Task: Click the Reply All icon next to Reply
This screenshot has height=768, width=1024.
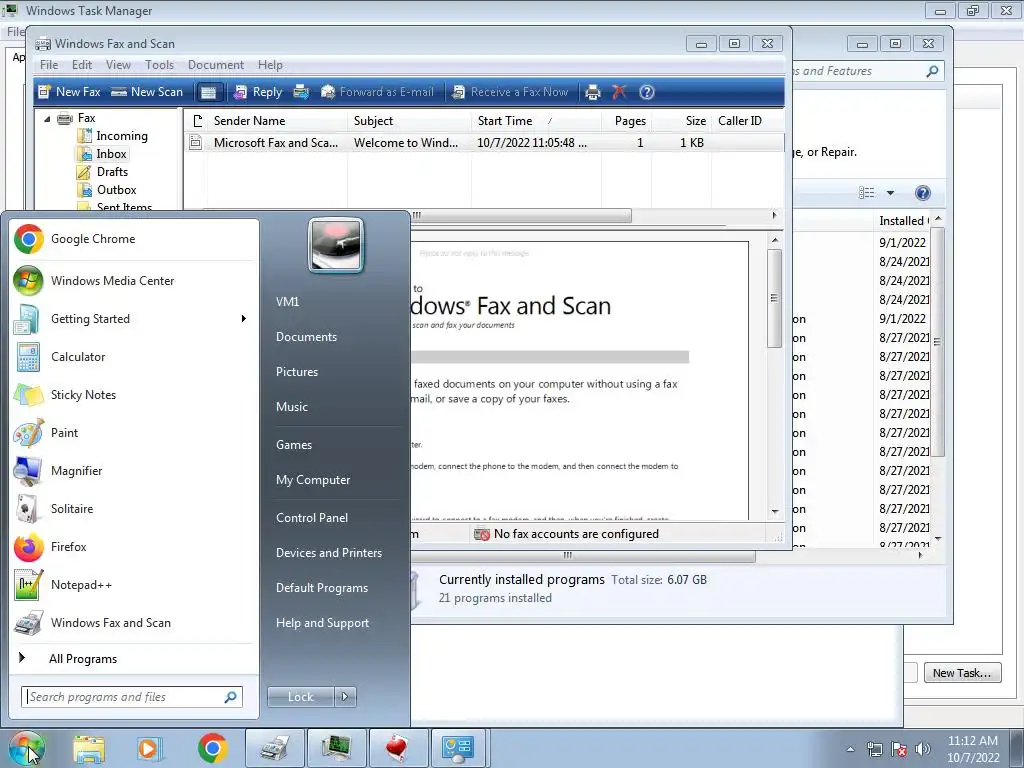Action: (301, 92)
